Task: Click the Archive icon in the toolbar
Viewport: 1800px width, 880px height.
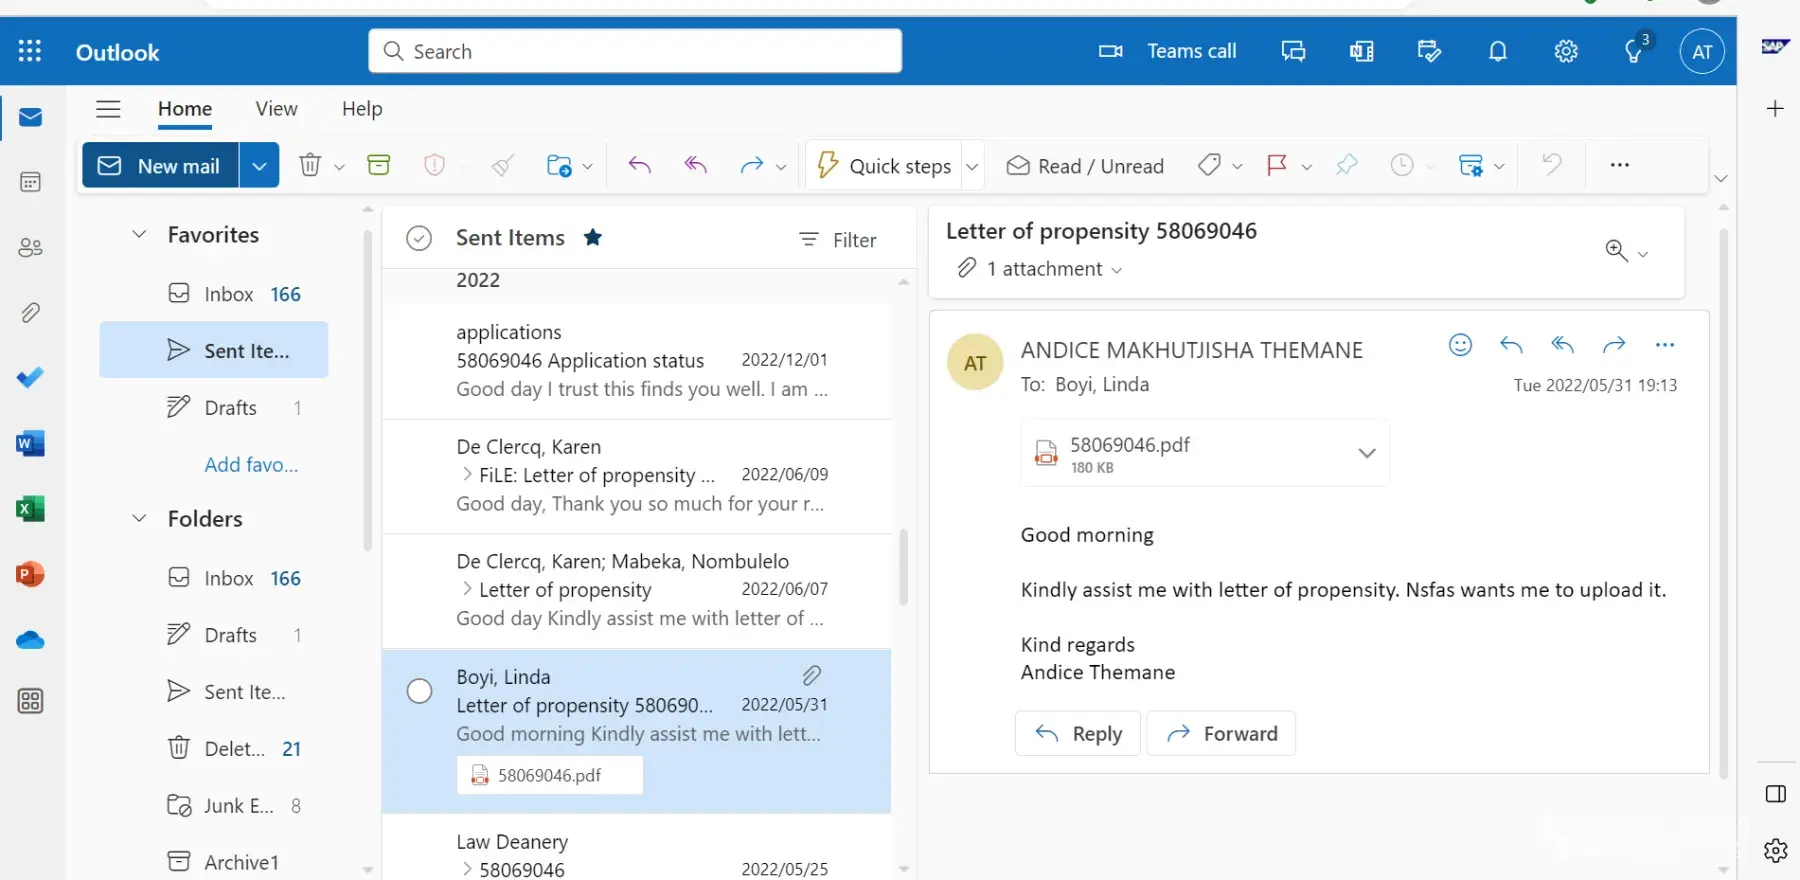Action: (379, 165)
